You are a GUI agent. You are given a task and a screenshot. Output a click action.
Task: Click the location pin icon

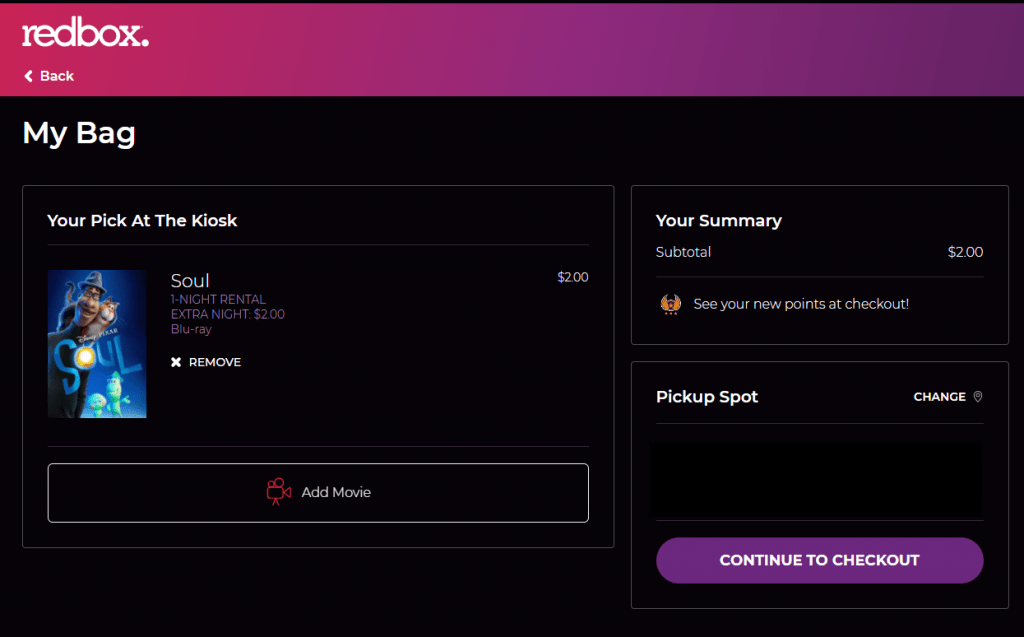[x=978, y=397]
